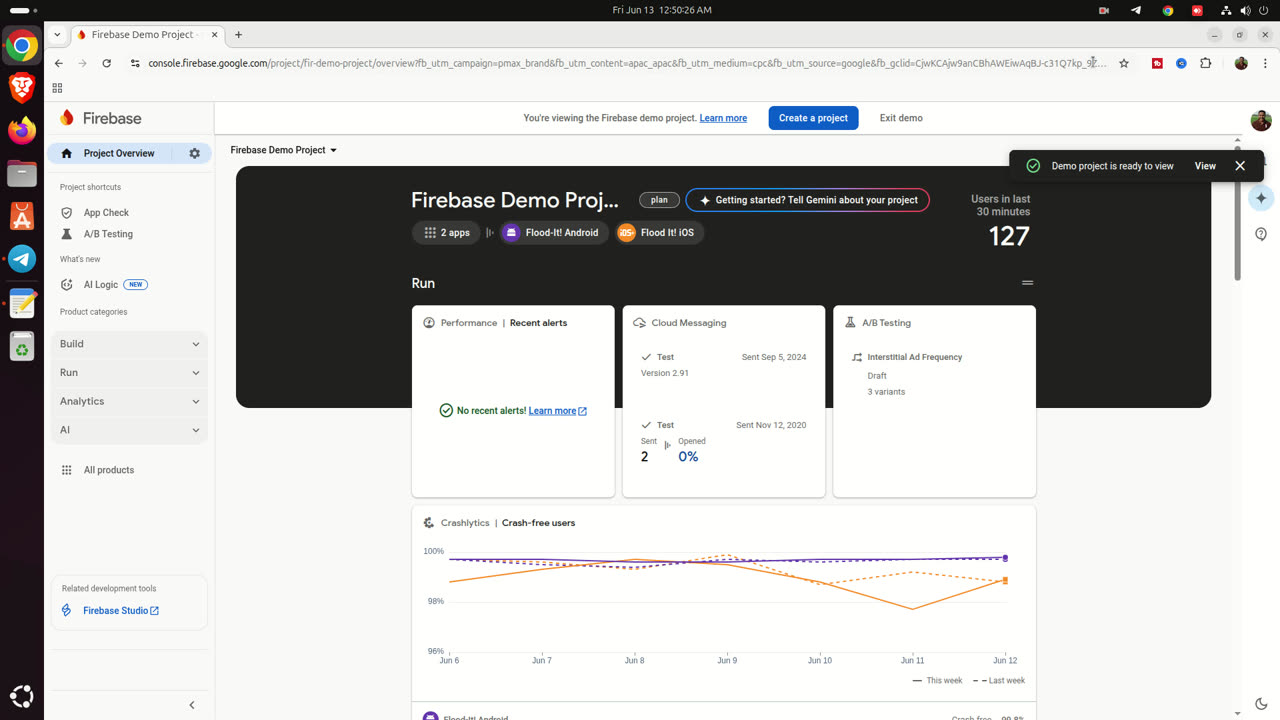Open tab search dropdown arrow
Image resolution: width=1280 pixels, height=720 pixels.
[57, 34]
